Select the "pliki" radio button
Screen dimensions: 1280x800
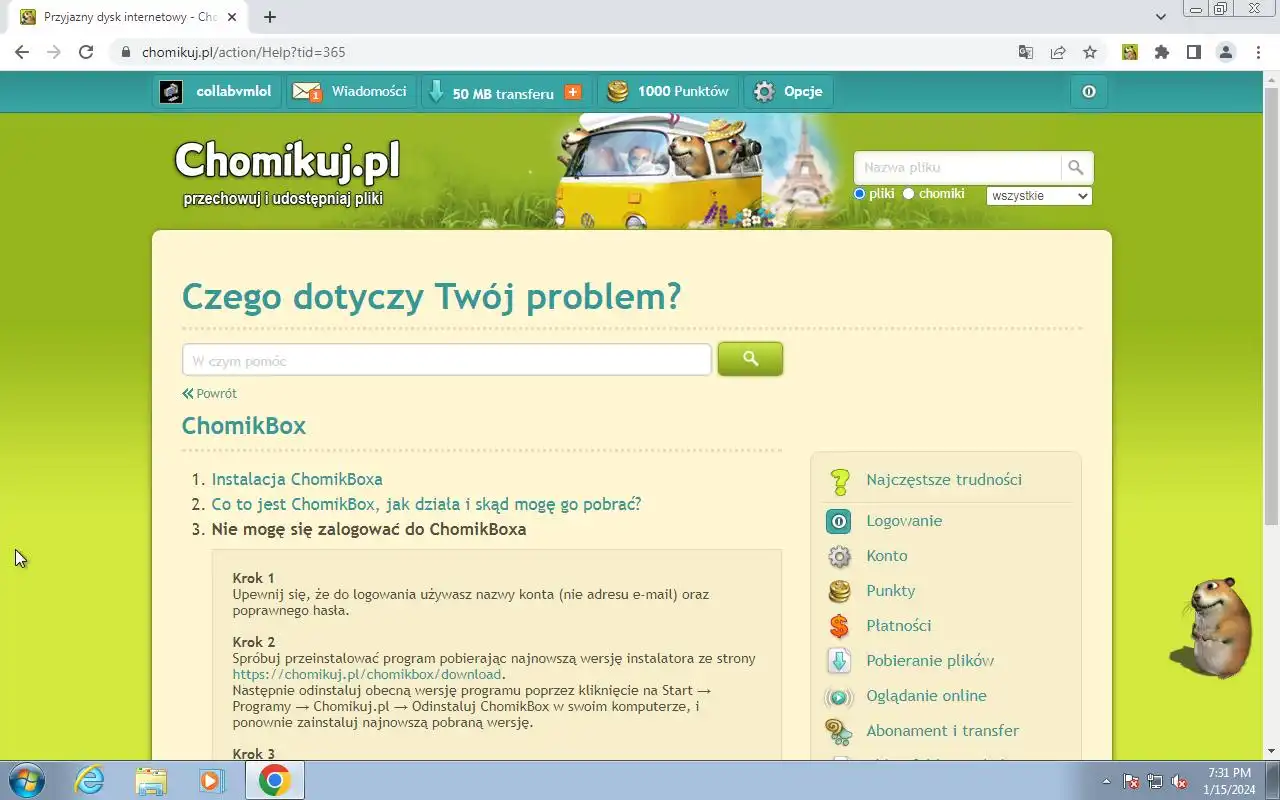click(x=859, y=193)
